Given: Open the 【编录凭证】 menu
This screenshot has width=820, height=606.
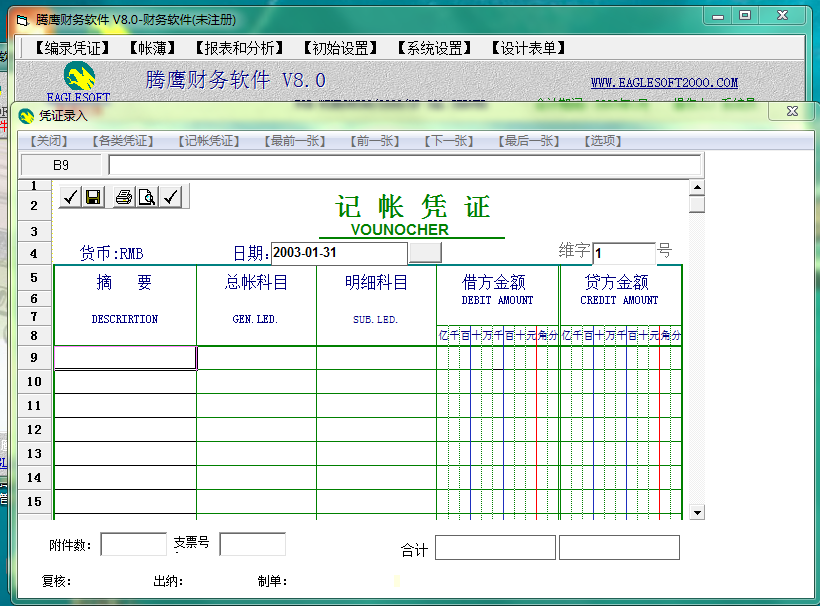Looking at the screenshot, I should pyautogui.click(x=72, y=49).
